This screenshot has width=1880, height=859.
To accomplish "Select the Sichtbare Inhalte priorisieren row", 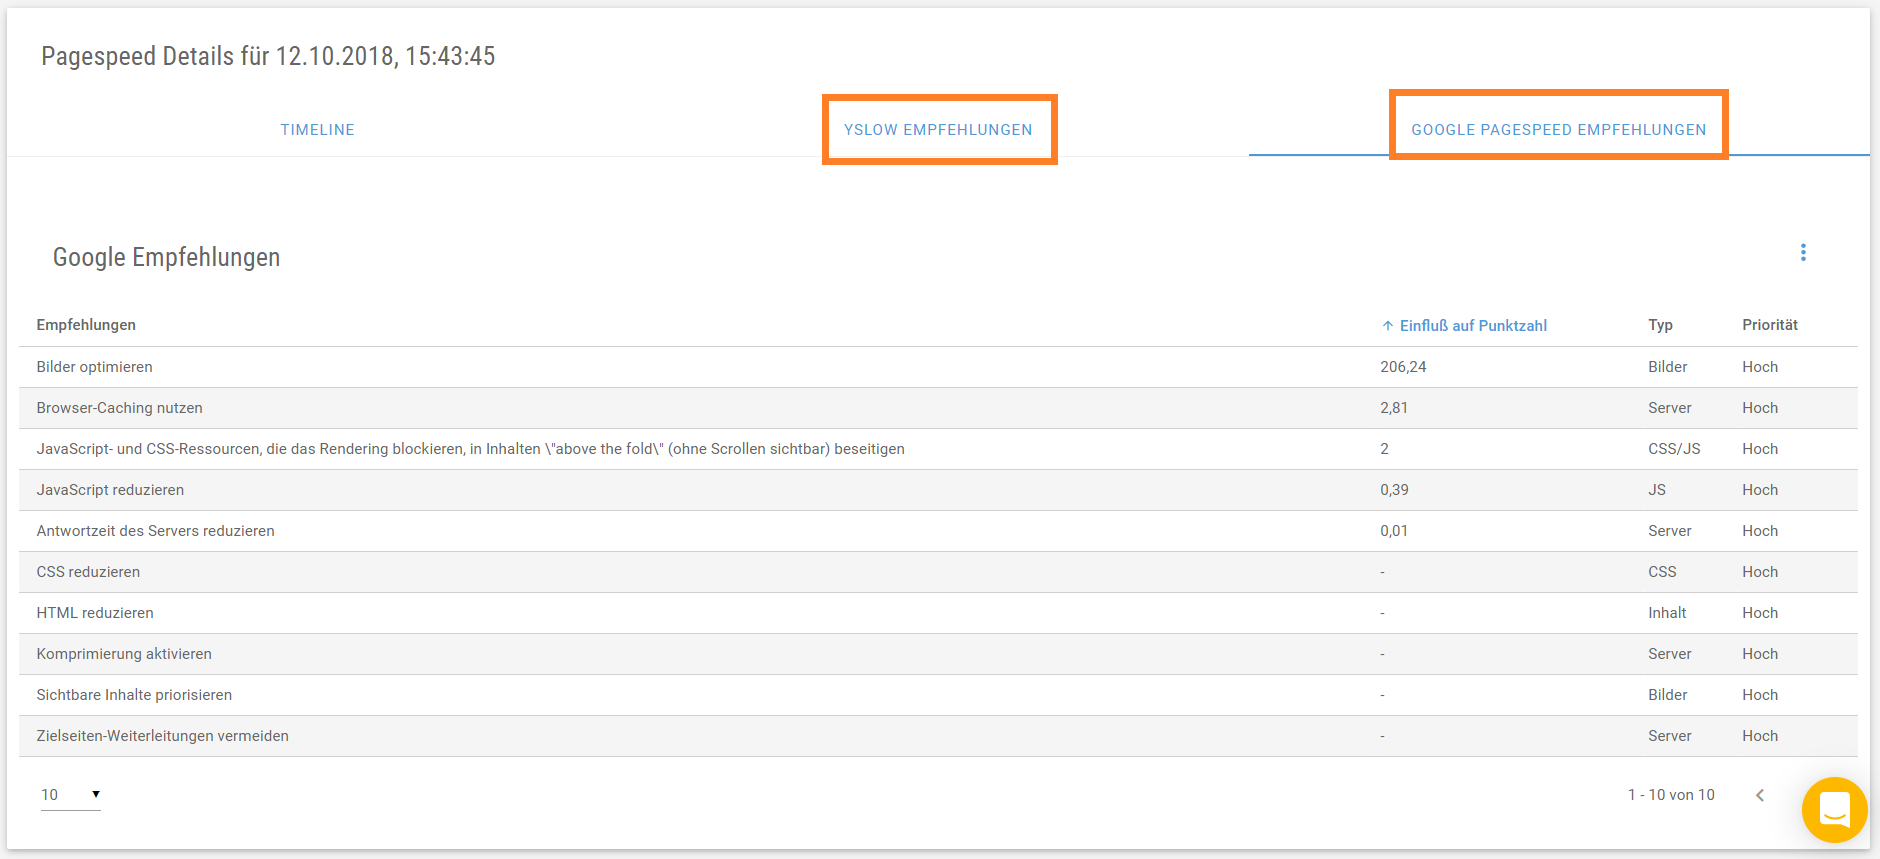I will (x=938, y=695).
